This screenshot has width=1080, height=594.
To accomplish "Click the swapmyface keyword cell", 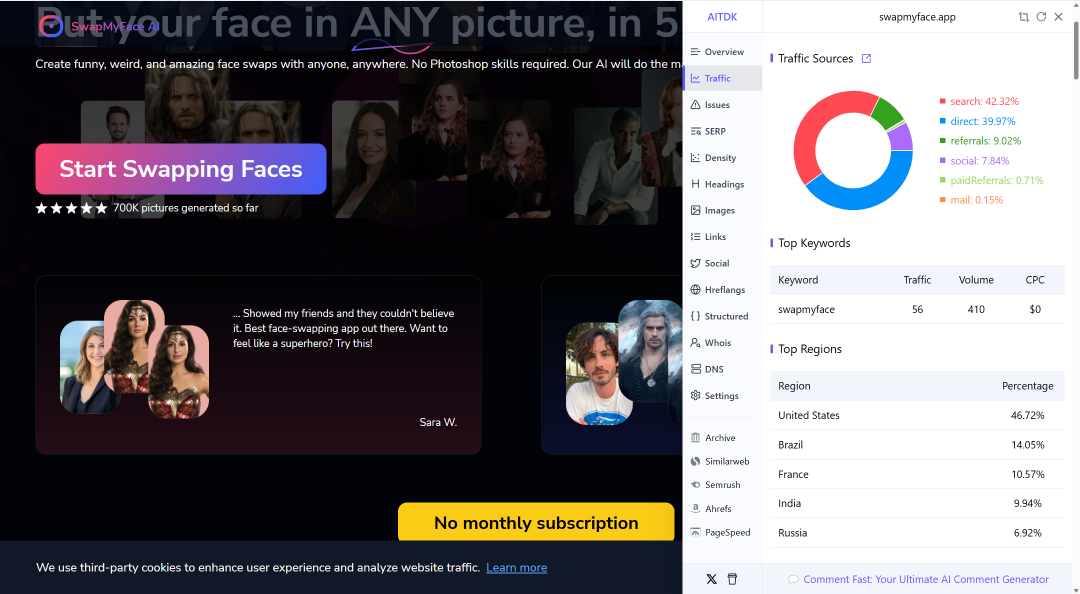I will (x=806, y=309).
